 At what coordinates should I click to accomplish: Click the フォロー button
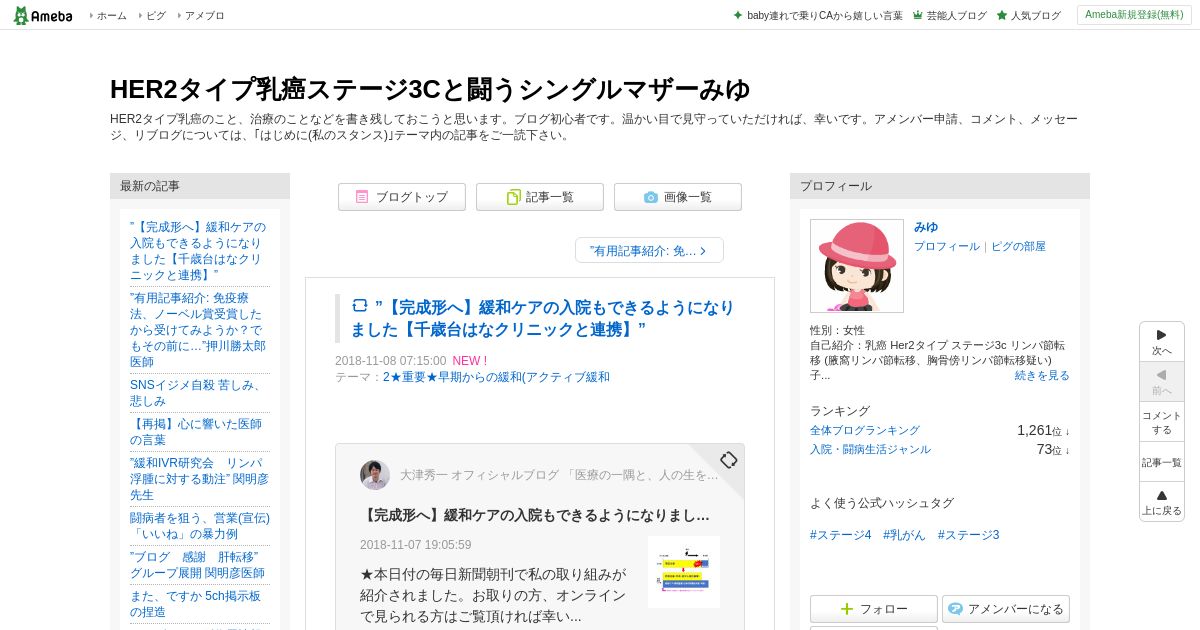click(x=874, y=609)
